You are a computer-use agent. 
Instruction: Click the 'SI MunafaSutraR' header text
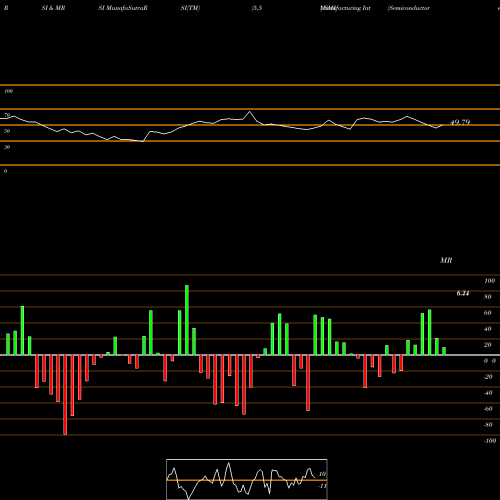coord(123,8)
